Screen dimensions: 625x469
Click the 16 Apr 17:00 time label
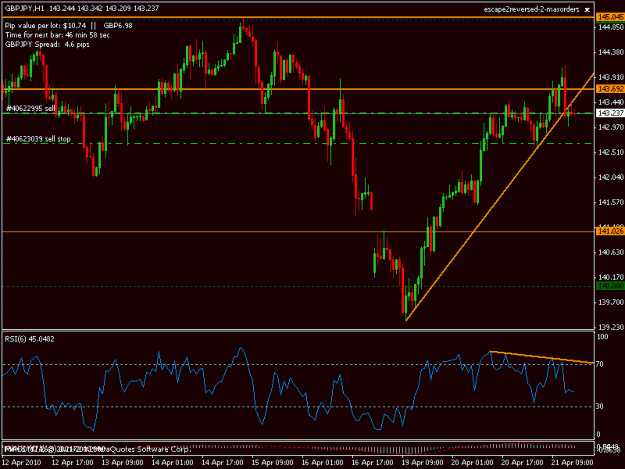point(372,462)
